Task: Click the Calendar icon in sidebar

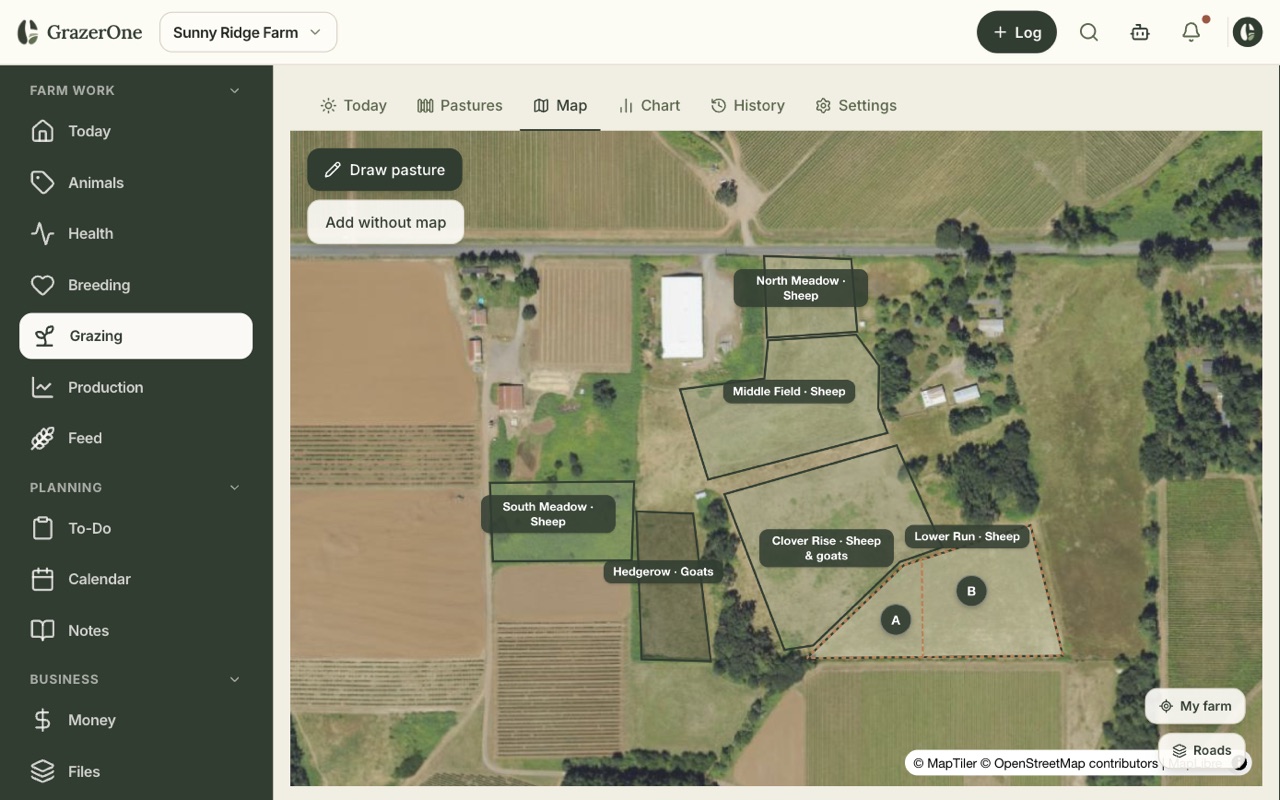Action: tap(42, 579)
